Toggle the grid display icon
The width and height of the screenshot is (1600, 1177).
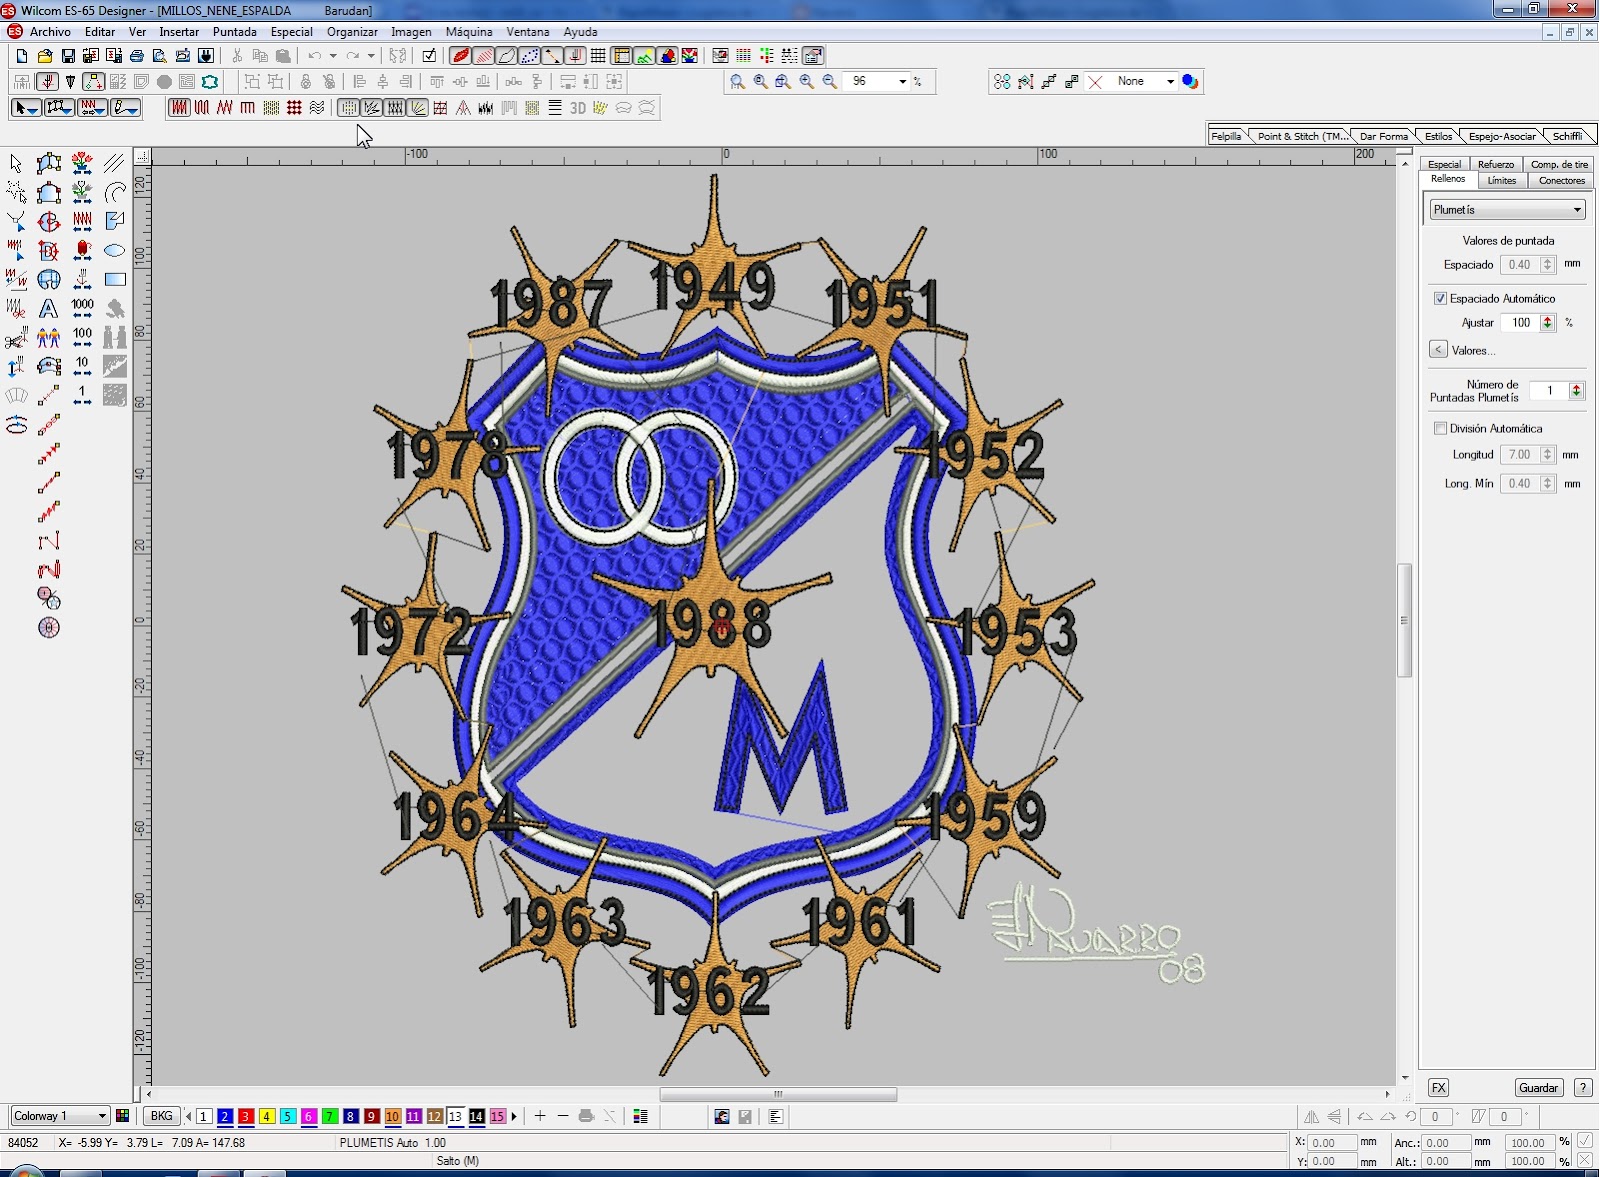coord(598,56)
